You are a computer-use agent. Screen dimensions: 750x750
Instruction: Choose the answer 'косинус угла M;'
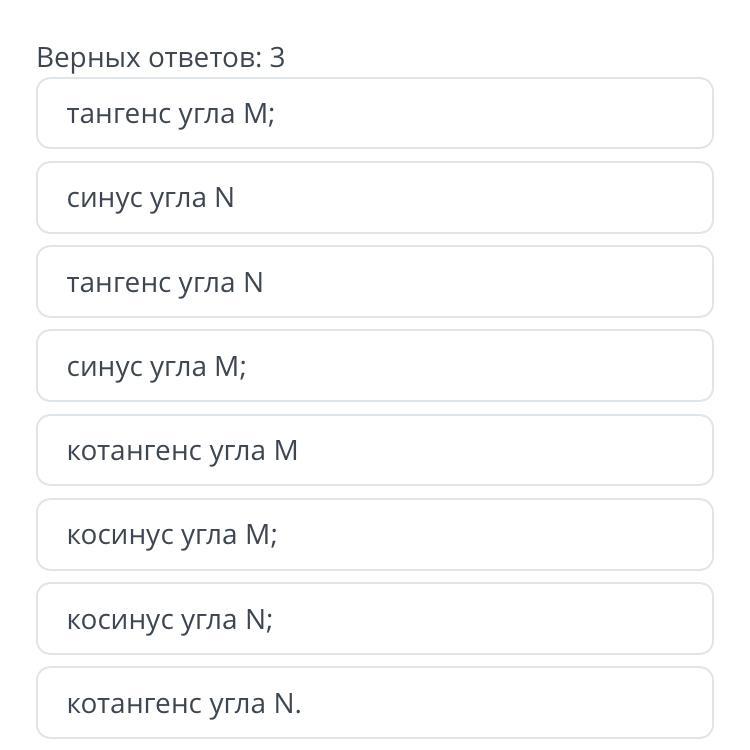point(374,535)
